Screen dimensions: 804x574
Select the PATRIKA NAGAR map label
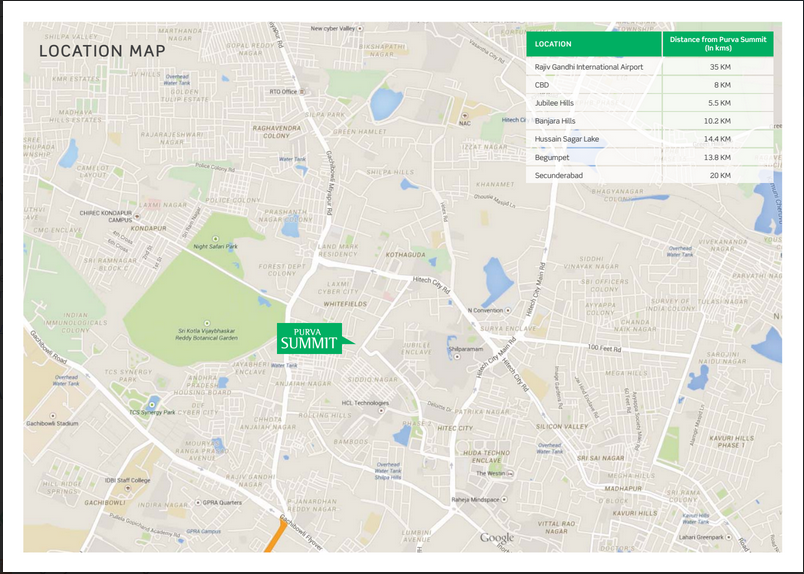pos(482,412)
